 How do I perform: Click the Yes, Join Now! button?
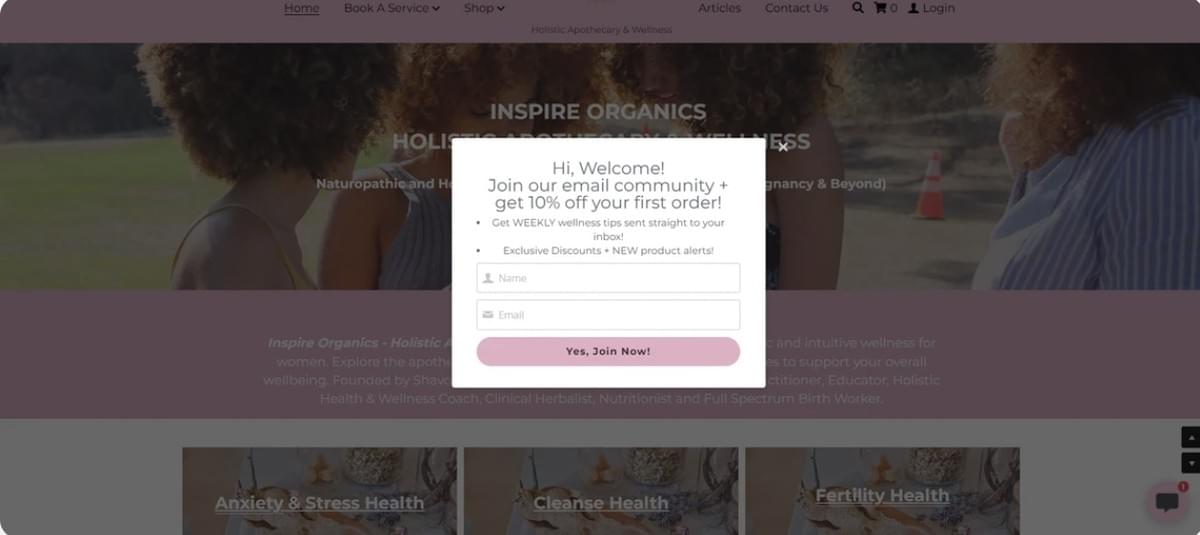608,351
